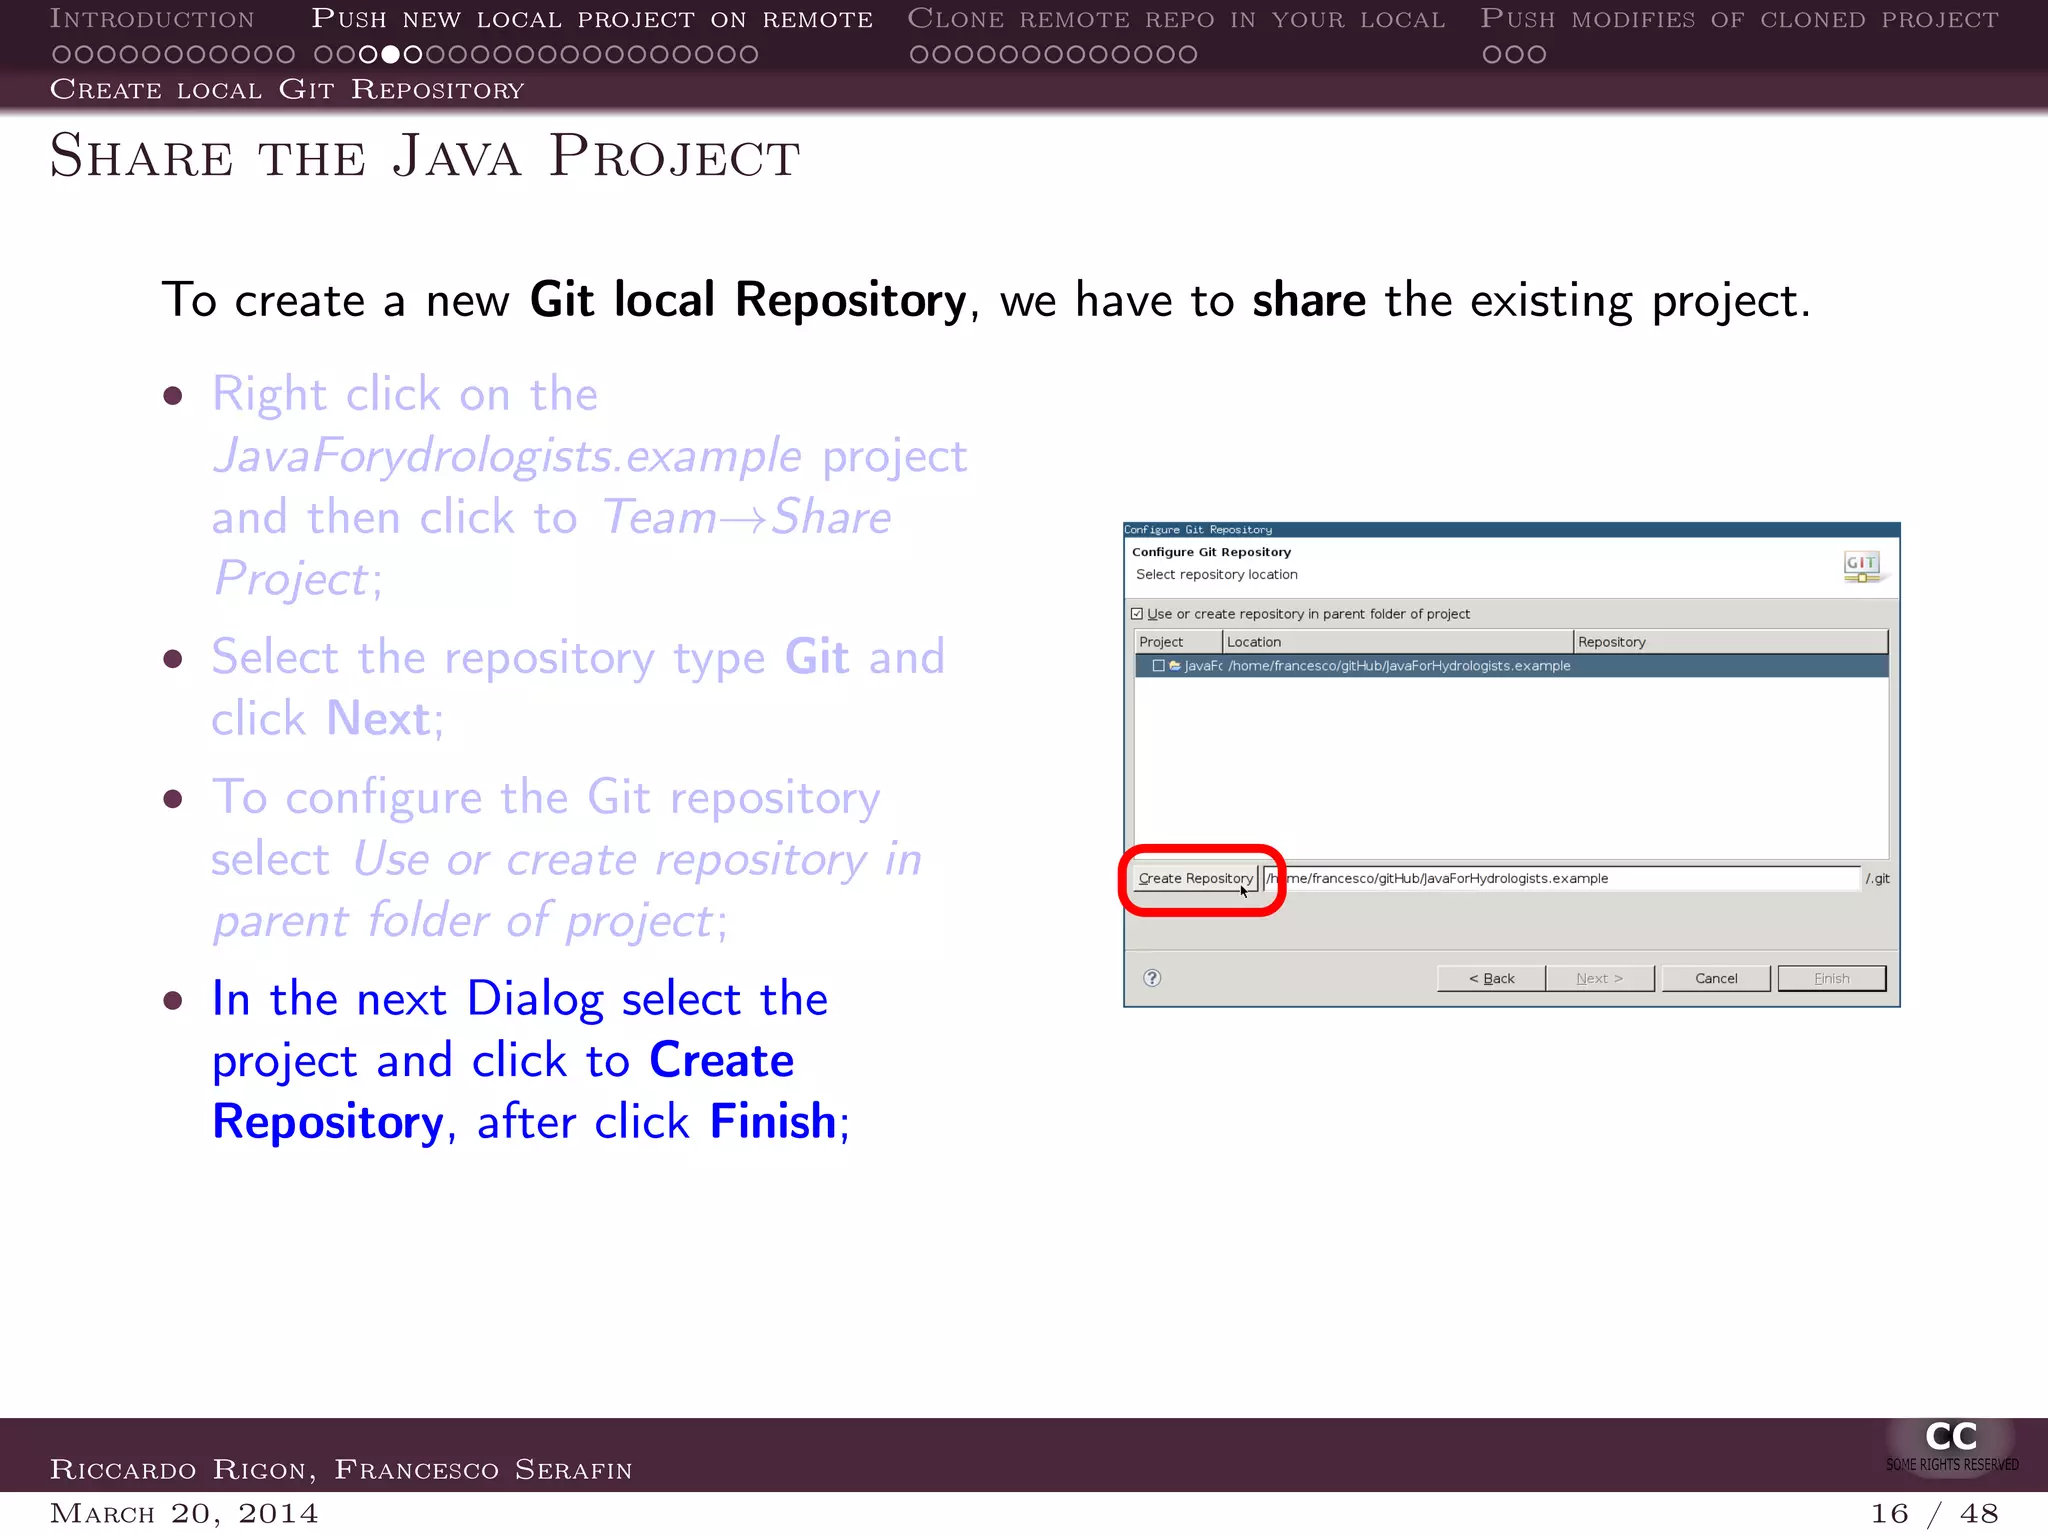Click the 'Share the Java Project' title
The height and width of the screenshot is (1536, 2048).
point(425,156)
